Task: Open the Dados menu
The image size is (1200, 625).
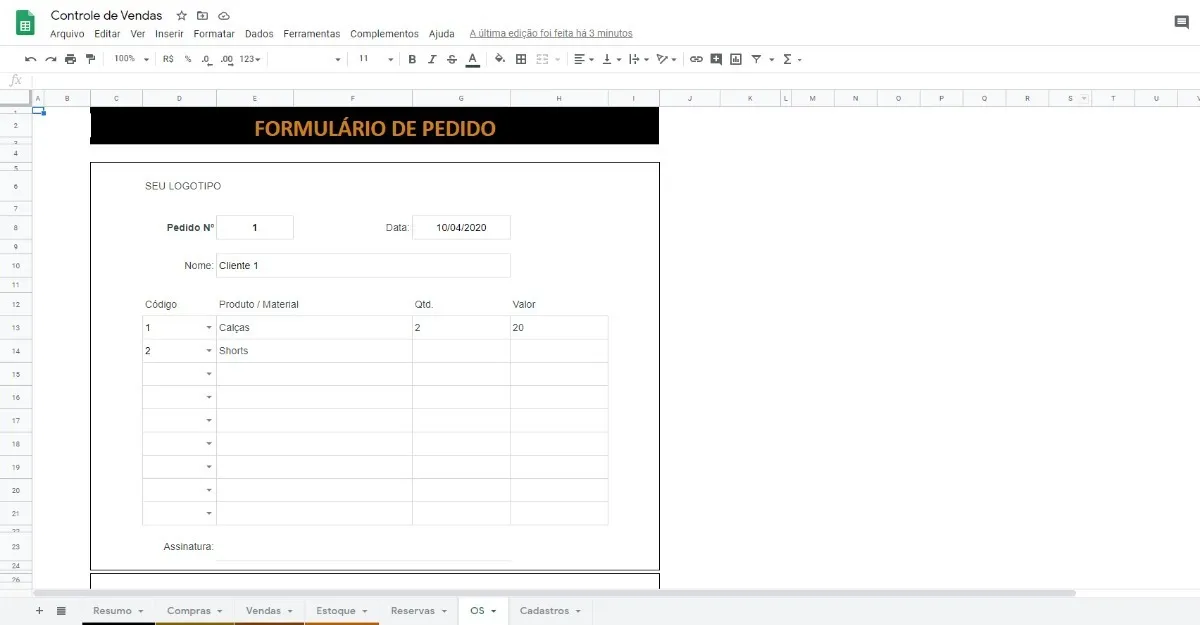Action: pyautogui.click(x=259, y=33)
